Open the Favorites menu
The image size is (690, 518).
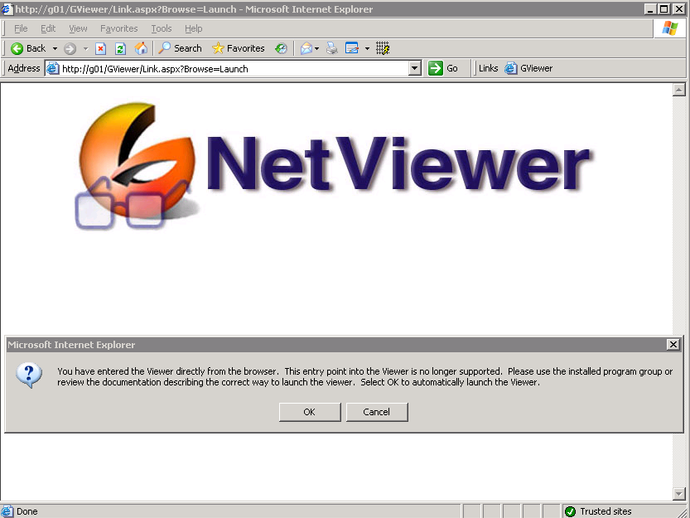pyautogui.click(x=119, y=29)
